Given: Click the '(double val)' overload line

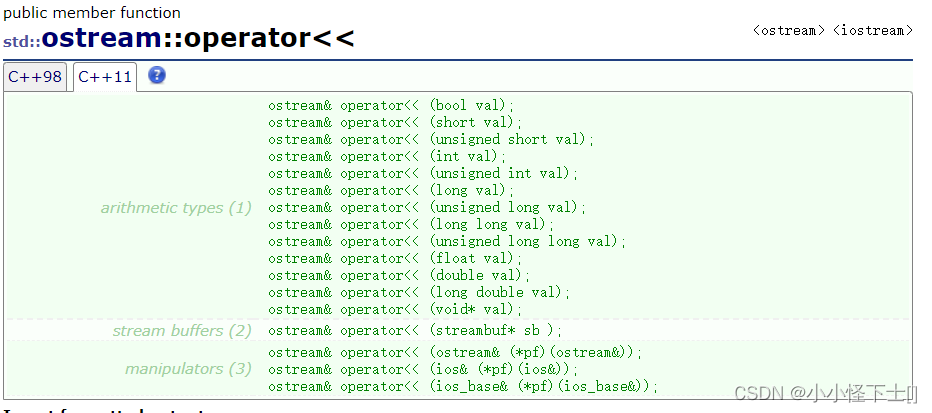Looking at the screenshot, I should (399, 276).
